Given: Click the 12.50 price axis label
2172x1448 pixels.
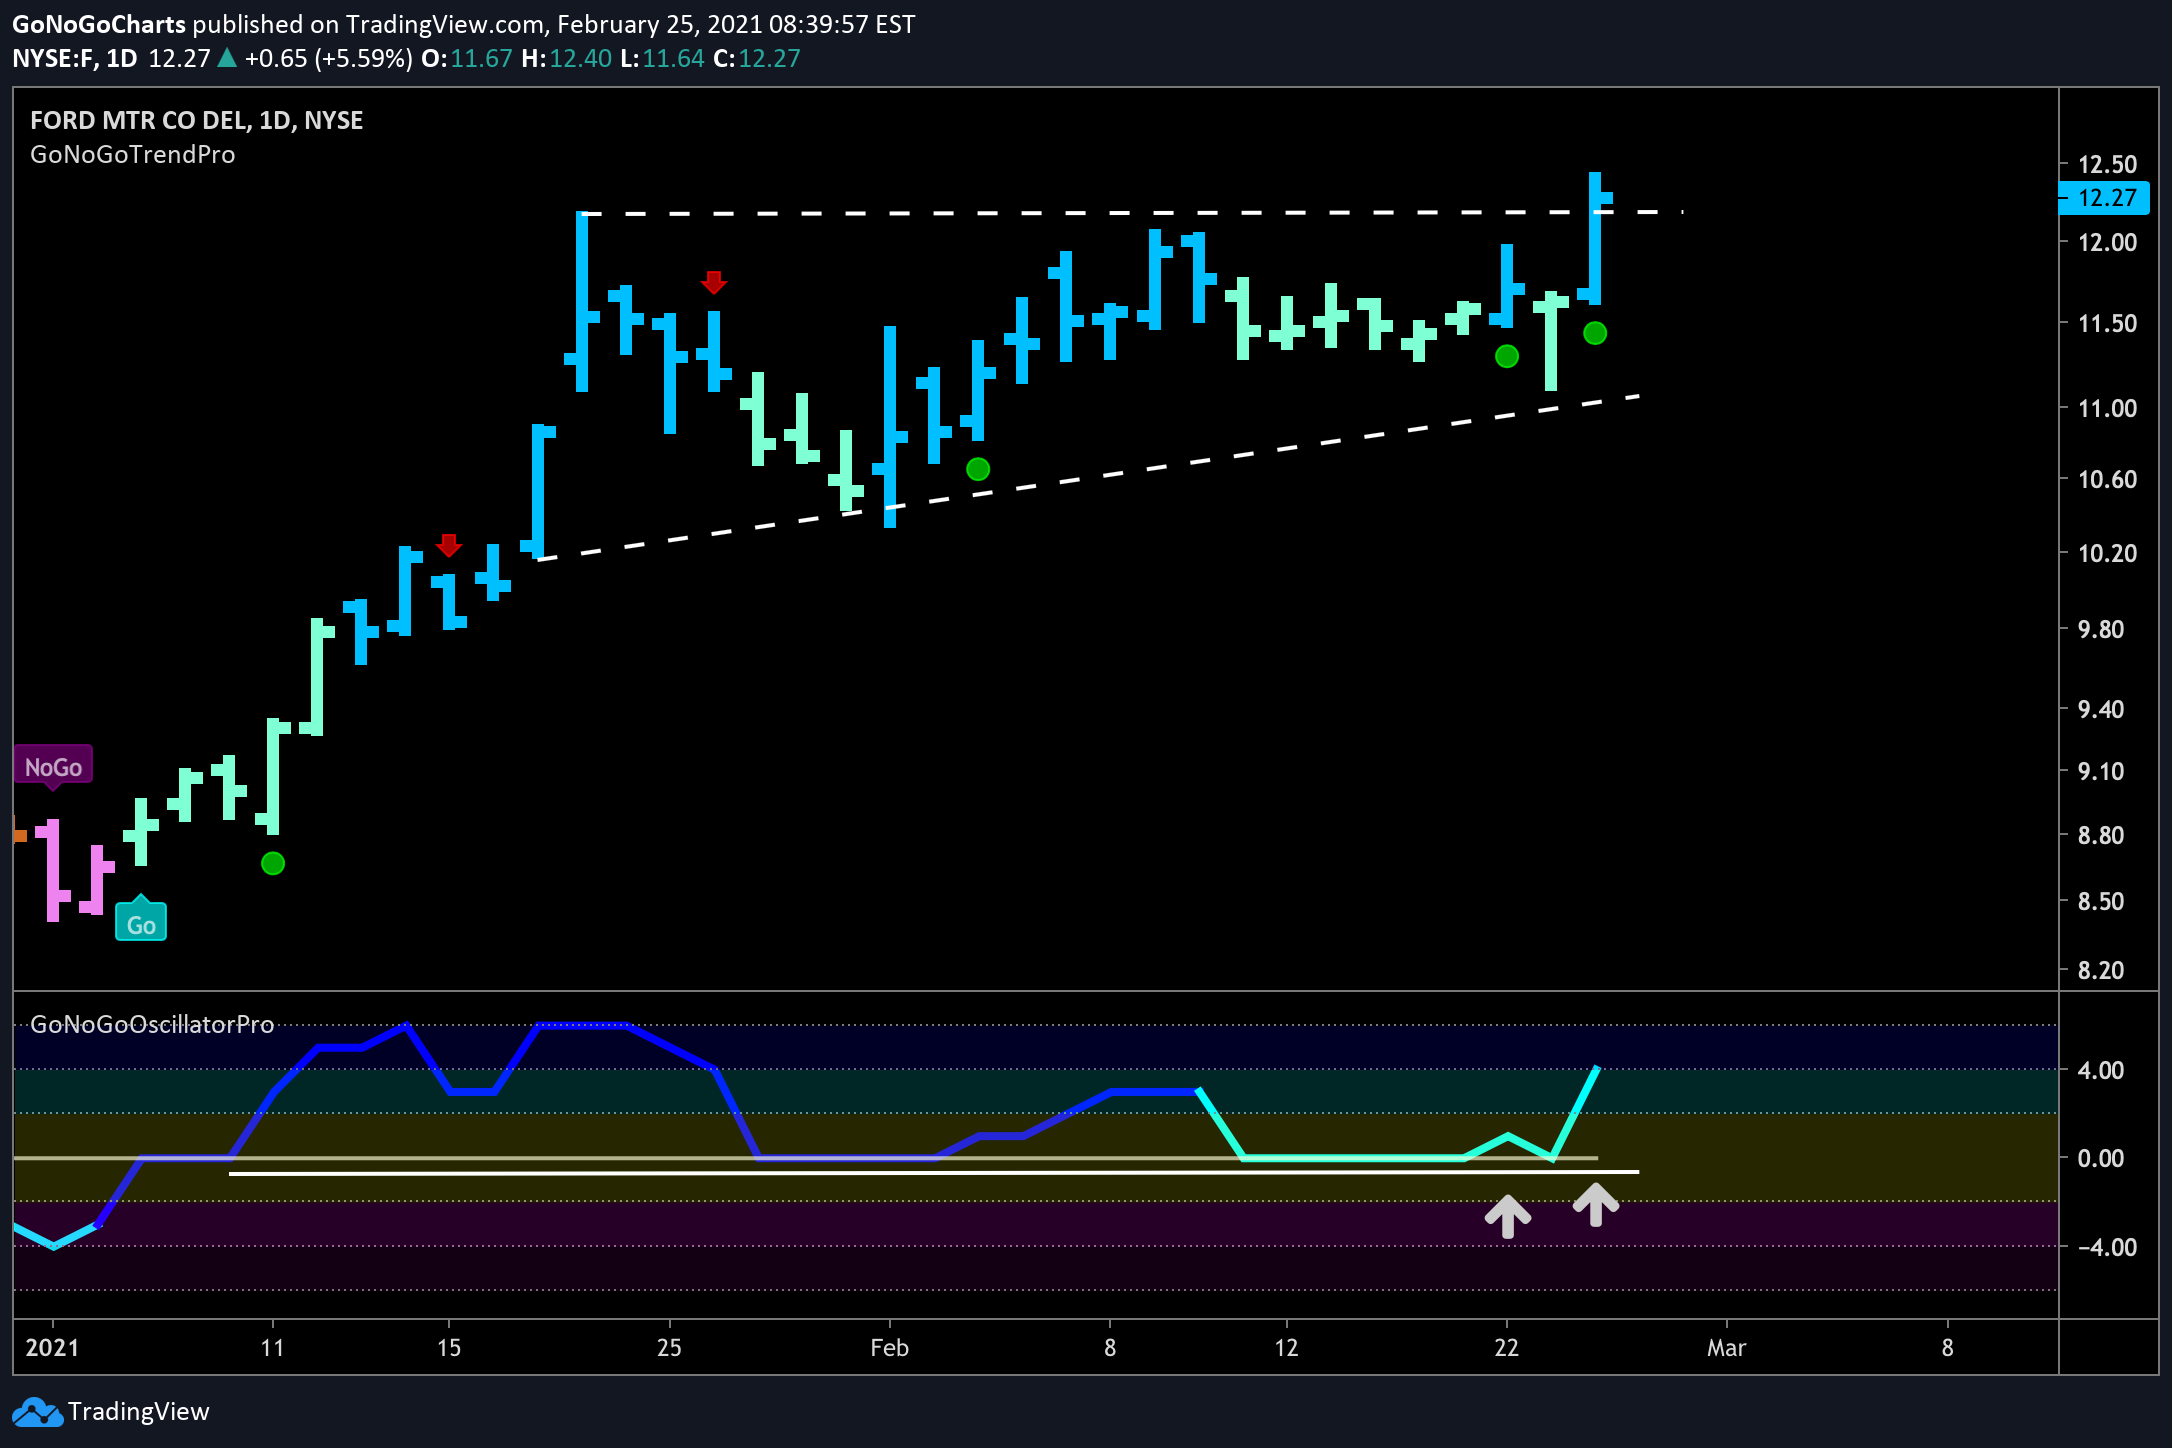Looking at the screenshot, I should click(x=2107, y=164).
